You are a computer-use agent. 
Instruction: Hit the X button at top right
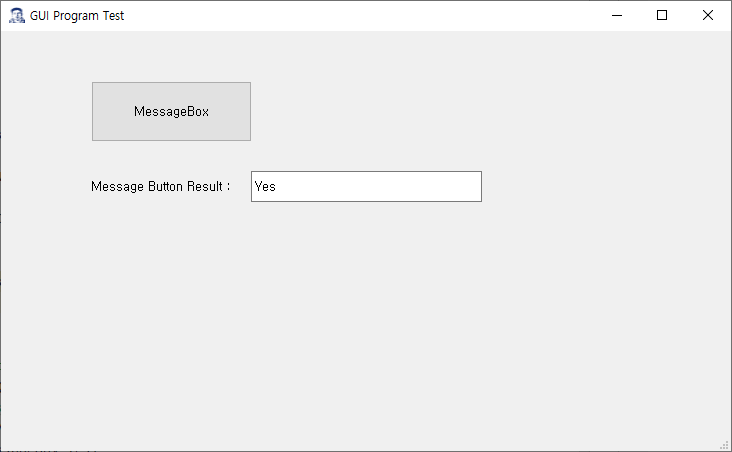point(708,15)
